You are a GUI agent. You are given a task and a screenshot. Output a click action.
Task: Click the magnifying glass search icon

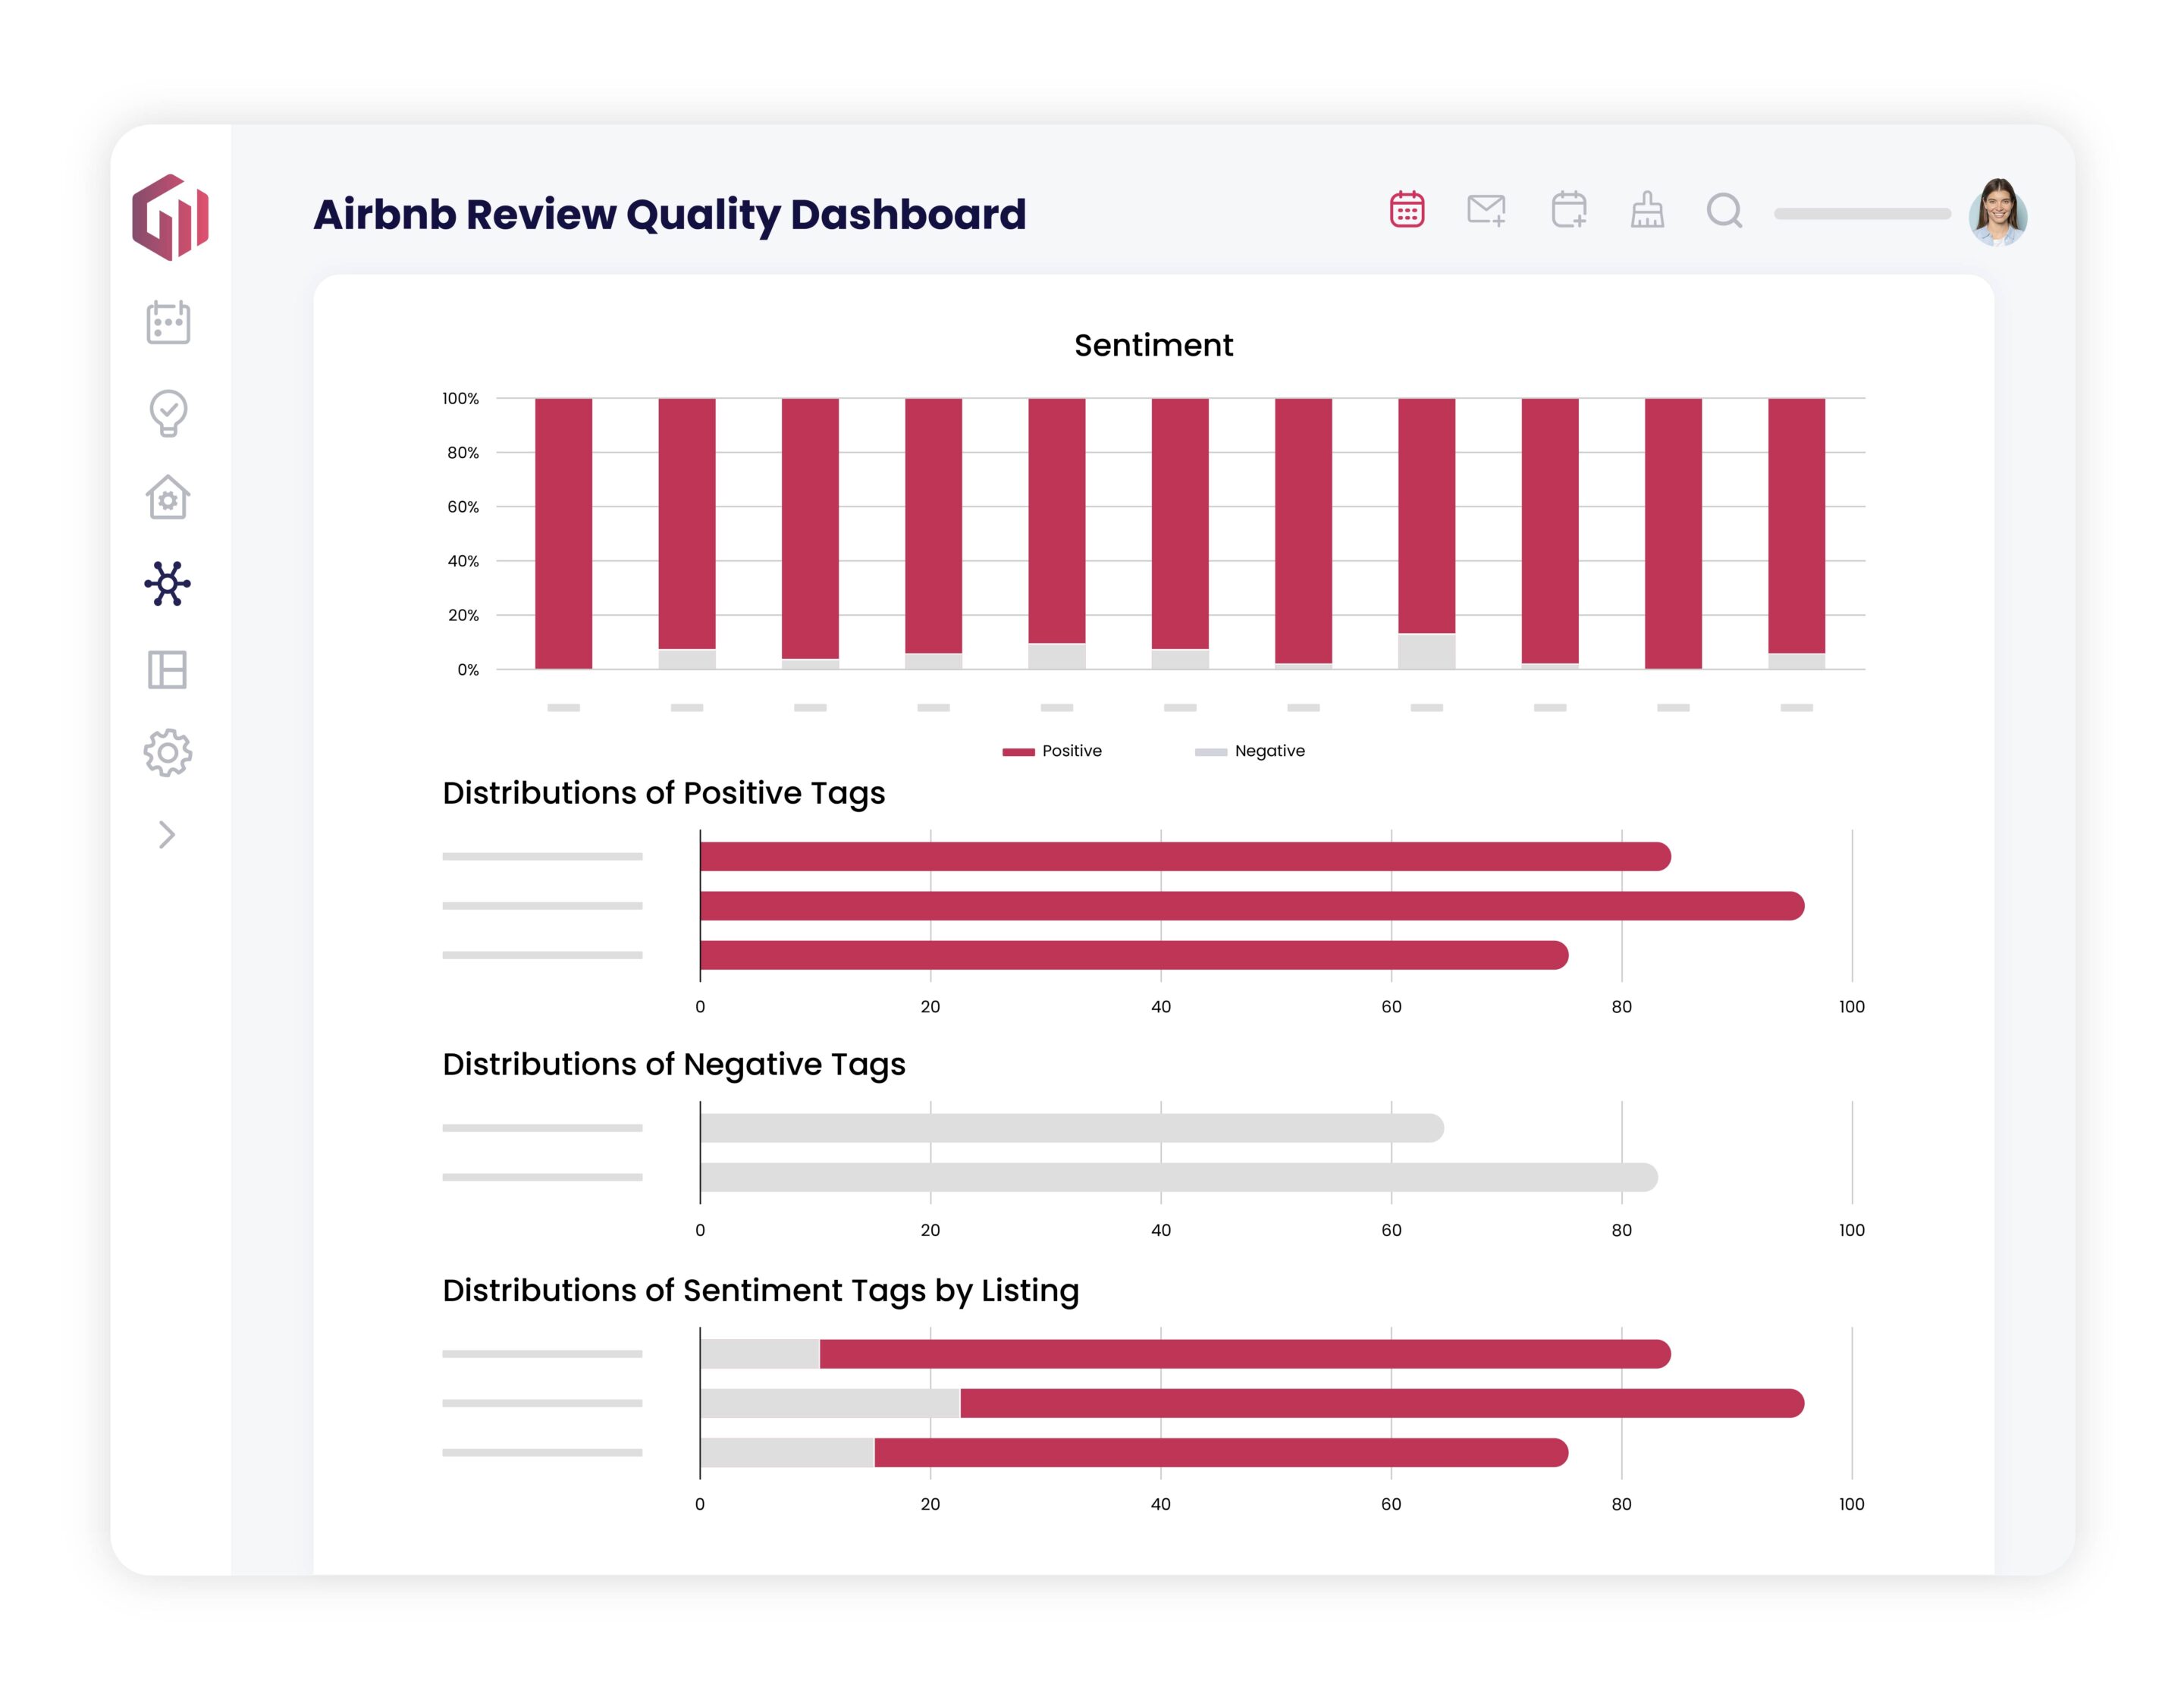(1724, 211)
